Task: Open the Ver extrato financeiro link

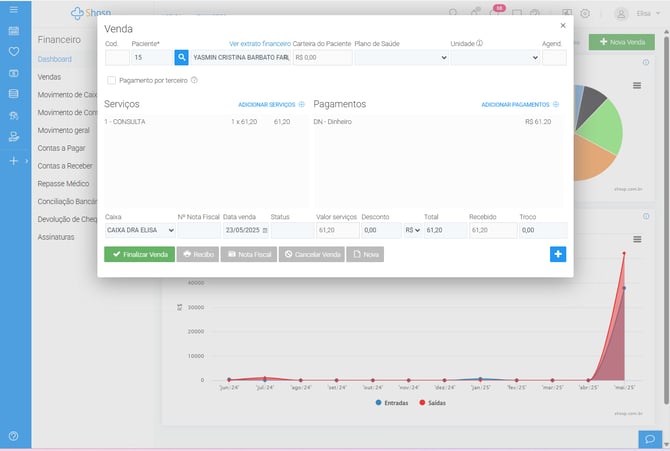Action: [x=259, y=44]
